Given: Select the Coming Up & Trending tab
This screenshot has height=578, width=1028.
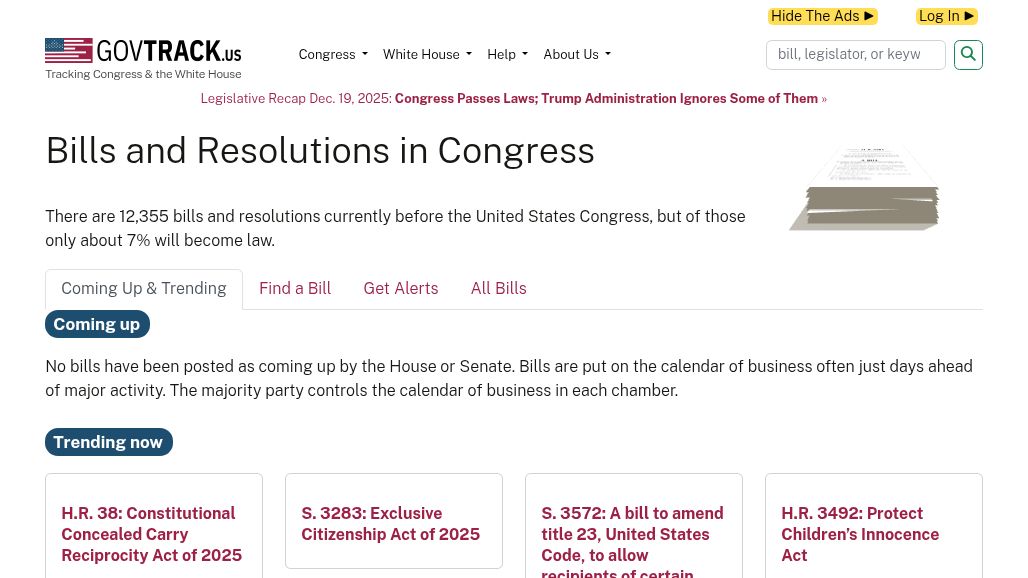Looking at the screenshot, I should coord(144,289).
